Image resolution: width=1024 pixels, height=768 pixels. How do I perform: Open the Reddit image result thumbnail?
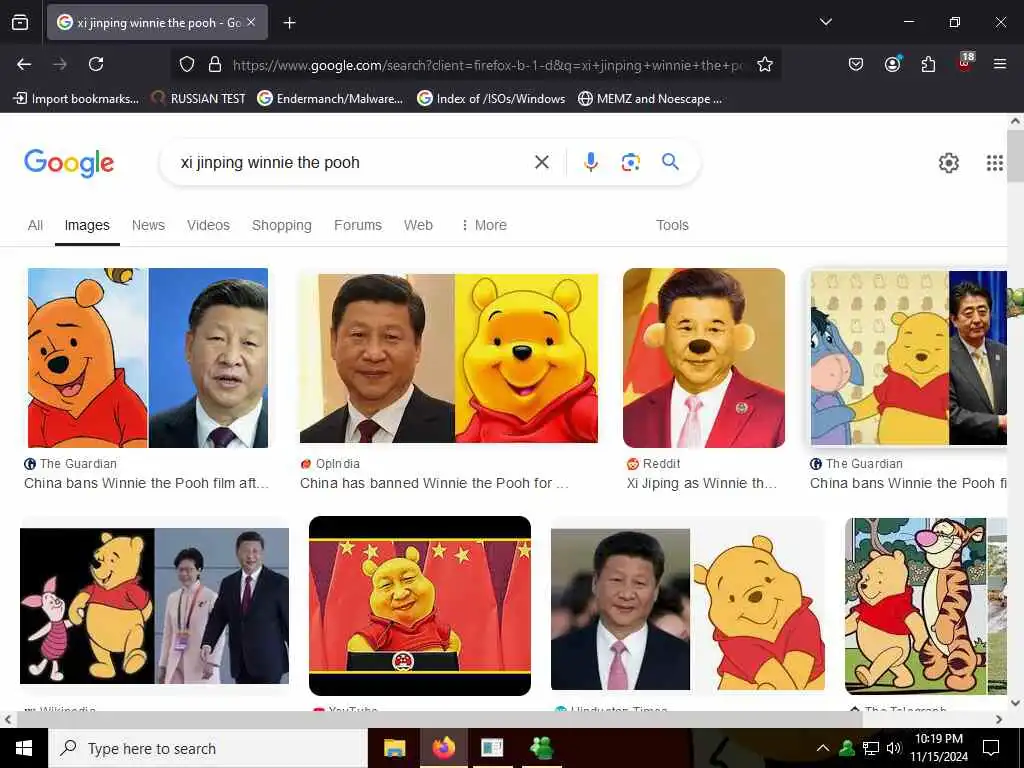pos(704,358)
